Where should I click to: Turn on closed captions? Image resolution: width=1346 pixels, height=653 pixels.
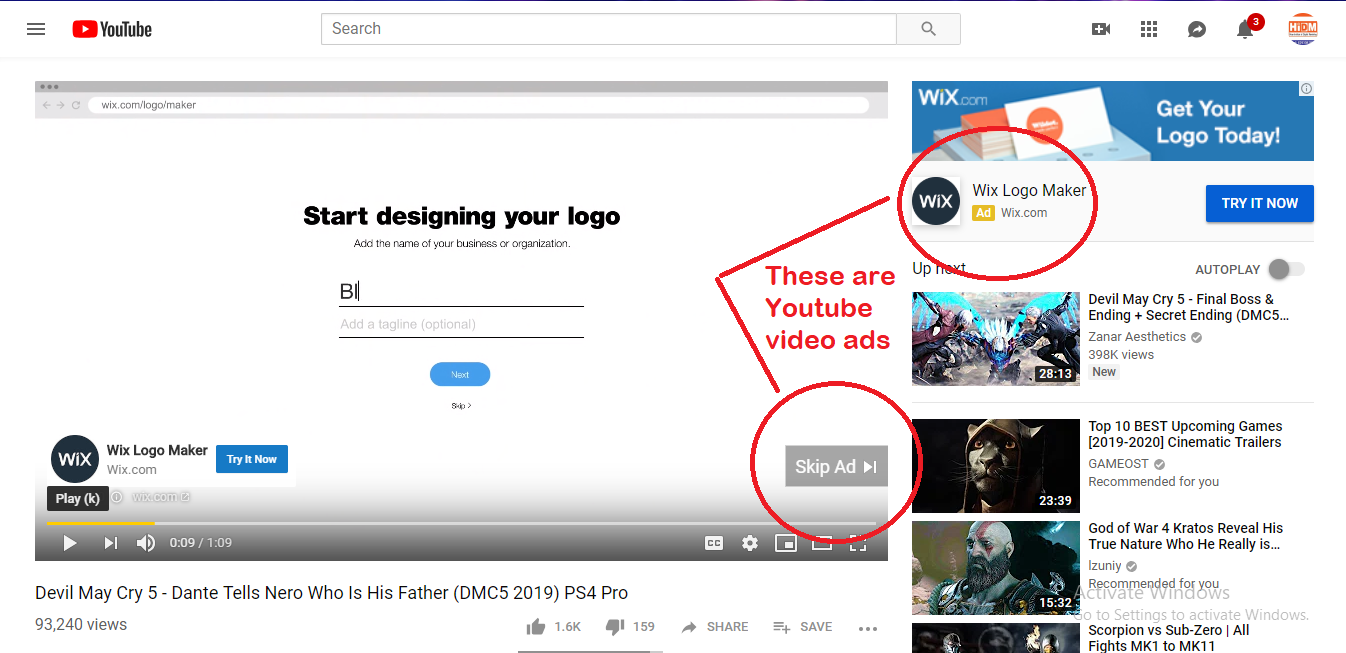pyautogui.click(x=714, y=543)
